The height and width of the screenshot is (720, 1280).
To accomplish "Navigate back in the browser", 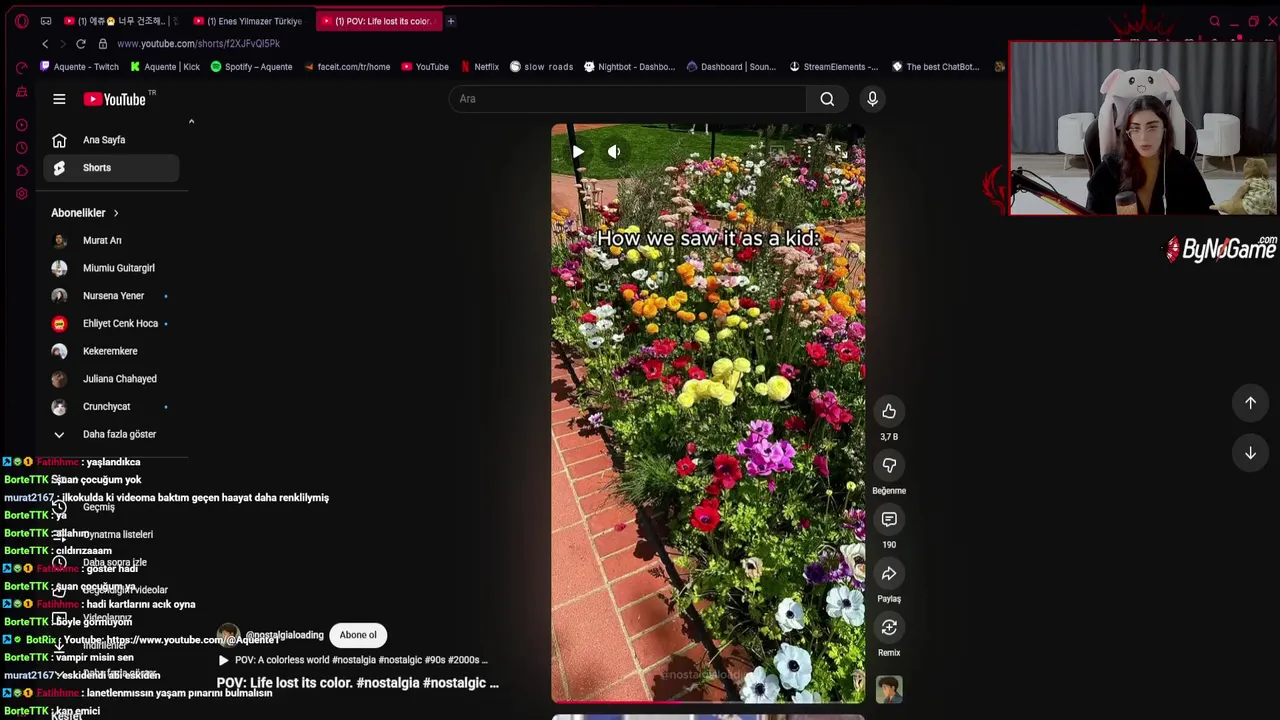I will point(45,44).
